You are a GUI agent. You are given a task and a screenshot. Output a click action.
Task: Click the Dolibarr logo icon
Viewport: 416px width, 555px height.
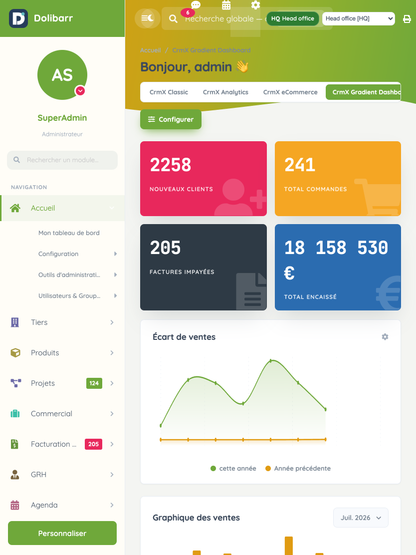point(18,18)
